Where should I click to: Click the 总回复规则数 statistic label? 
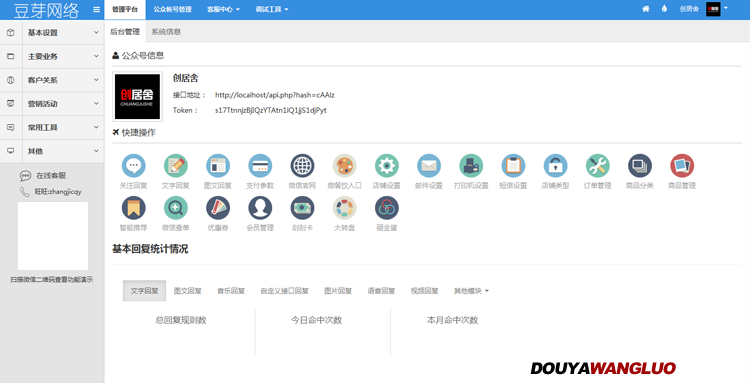181,320
